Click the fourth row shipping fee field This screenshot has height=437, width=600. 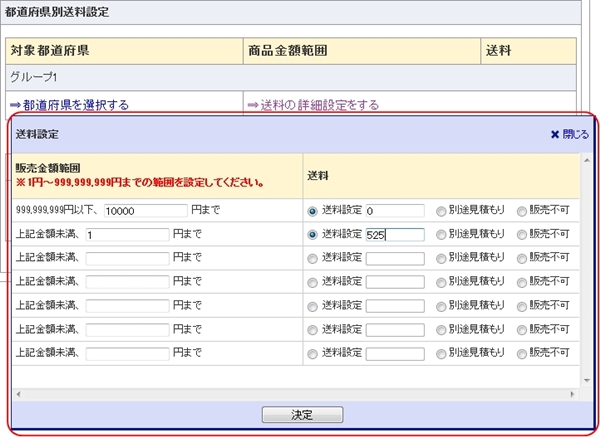[395, 282]
